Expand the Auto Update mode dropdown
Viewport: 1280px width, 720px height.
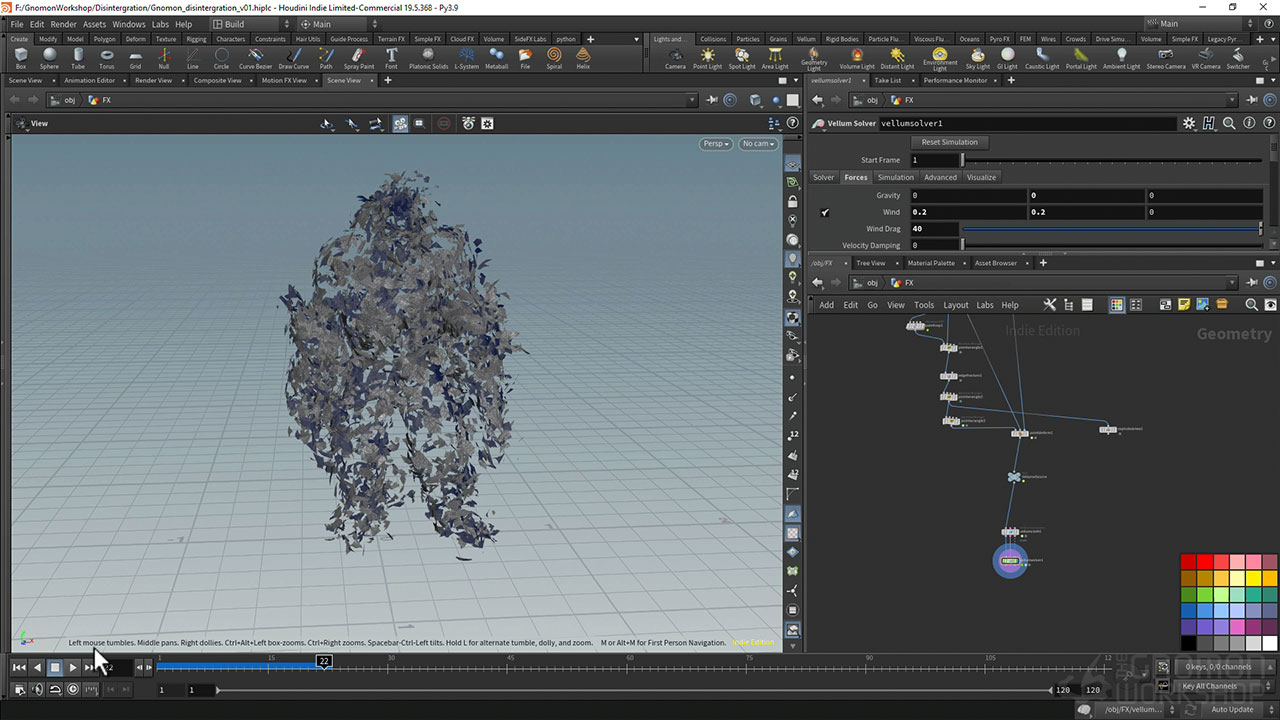pos(1237,709)
